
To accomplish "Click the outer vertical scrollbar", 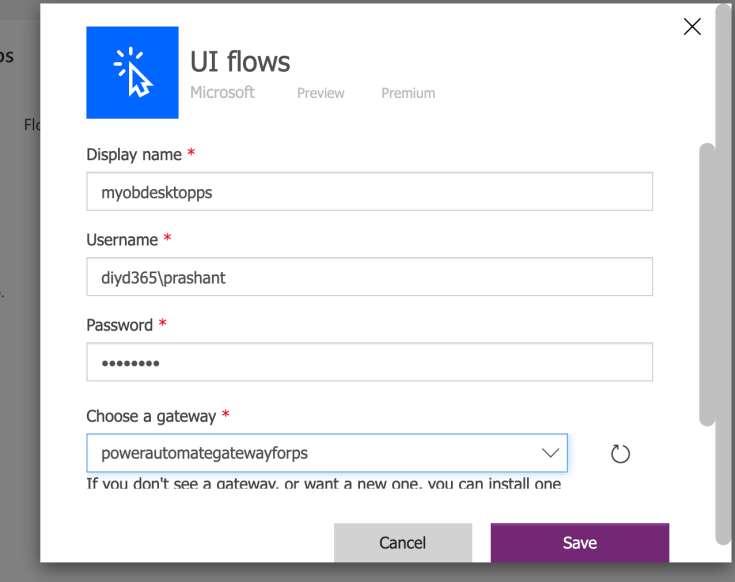I will point(723,274).
